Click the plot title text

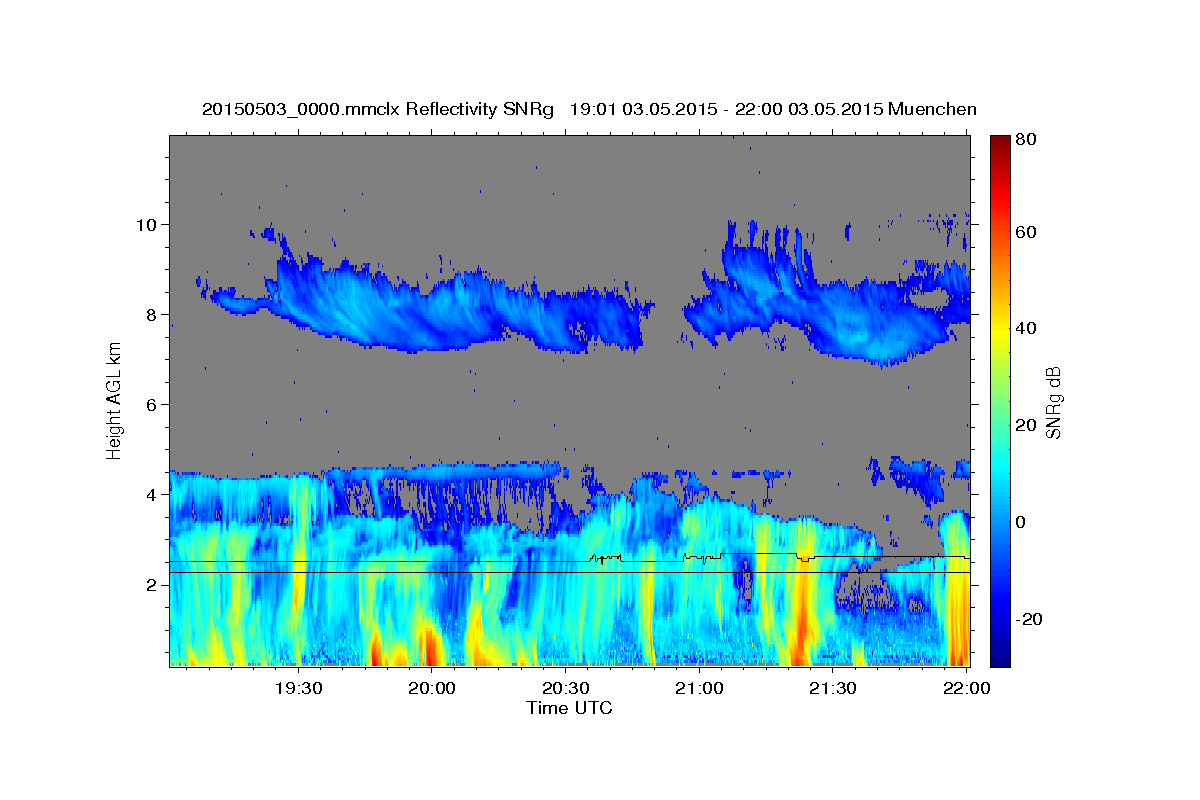click(589, 109)
